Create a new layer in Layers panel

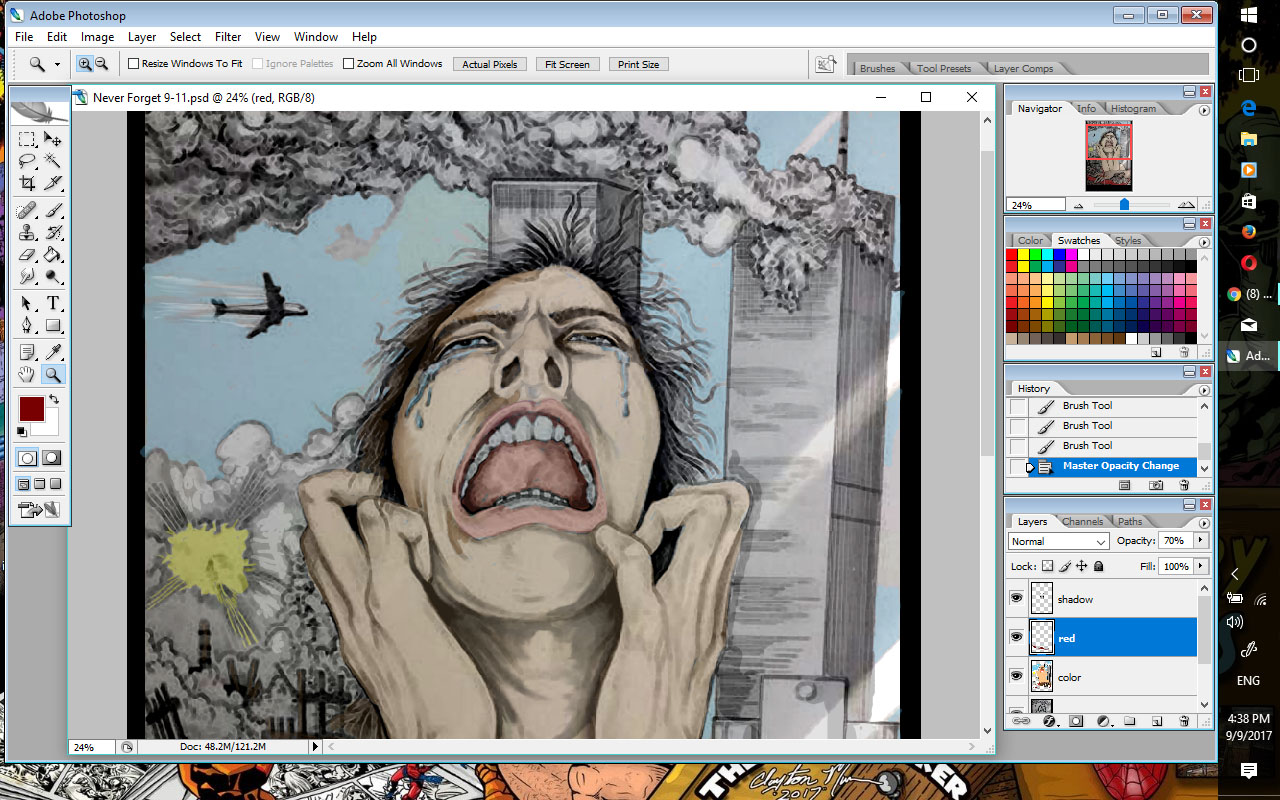[x=1157, y=721]
